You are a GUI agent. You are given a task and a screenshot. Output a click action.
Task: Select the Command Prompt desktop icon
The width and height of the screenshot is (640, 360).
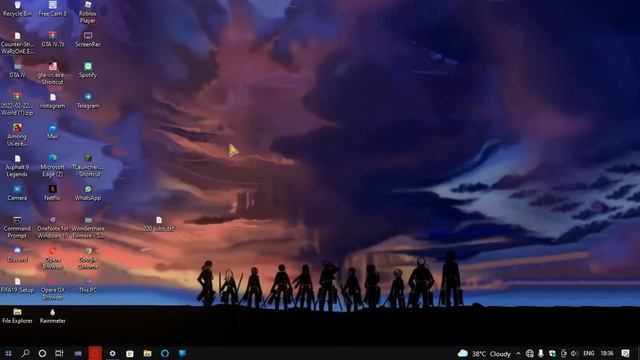(x=17, y=227)
